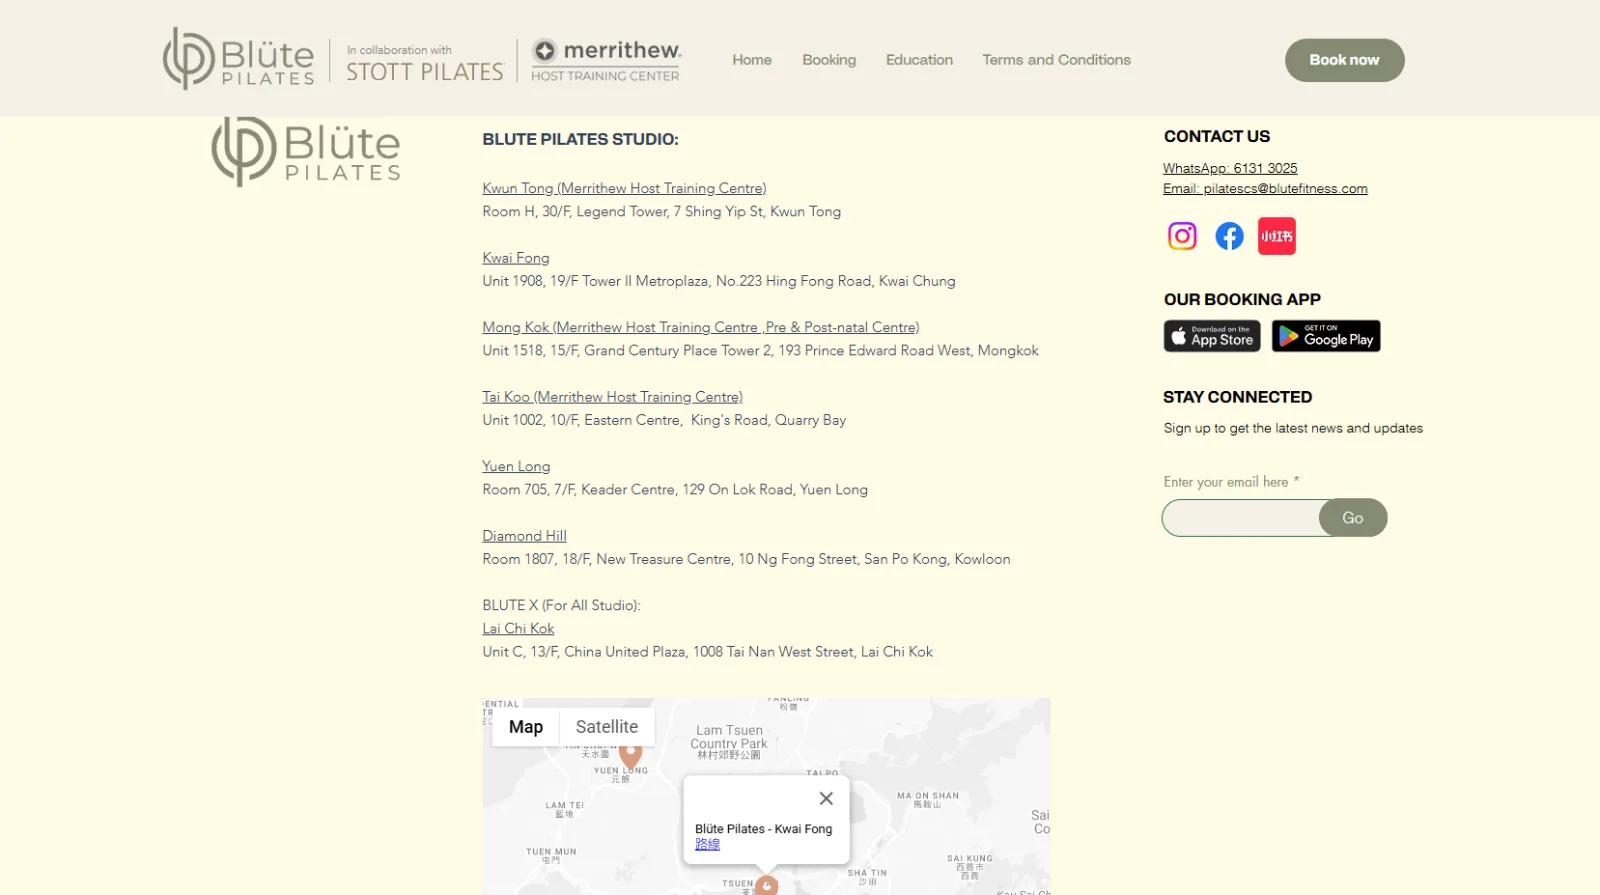Click the newsletter email input field
Viewport: 1600px width, 895px height.
coord(1241,518)
